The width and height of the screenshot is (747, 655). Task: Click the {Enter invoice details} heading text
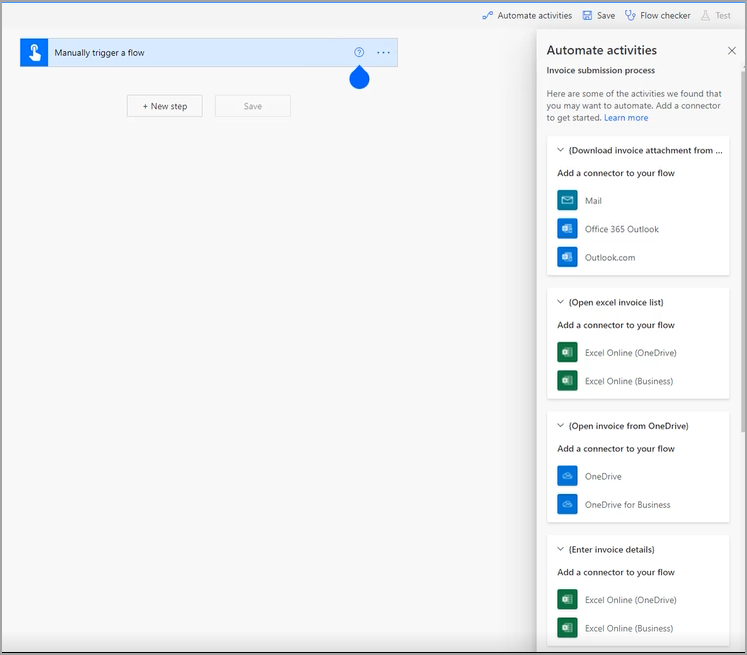point(611,550)
